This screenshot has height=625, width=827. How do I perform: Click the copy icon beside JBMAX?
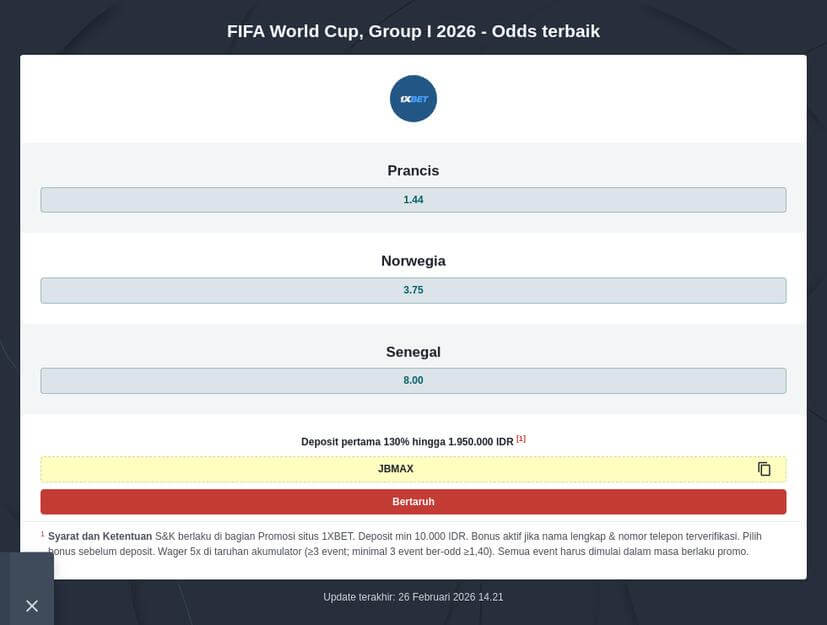point(764,468)
